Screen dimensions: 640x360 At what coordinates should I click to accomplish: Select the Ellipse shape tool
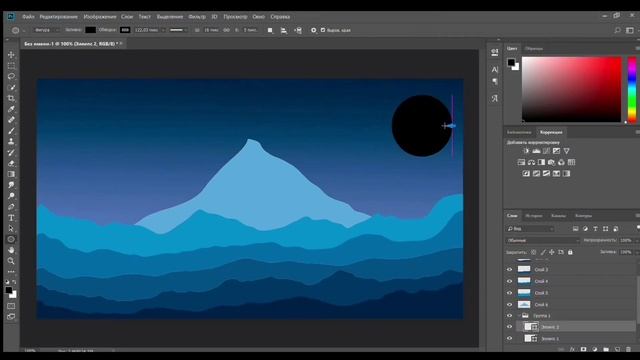(x=11, y=240)
